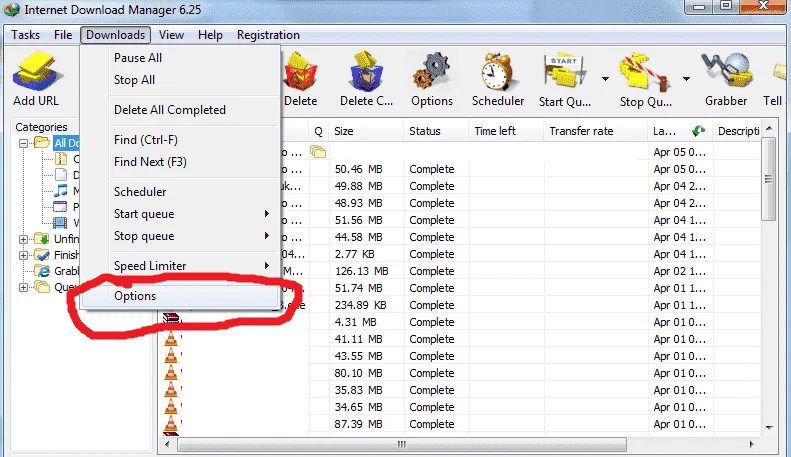Expand the Finished tree node
The image size is (791, 457).
(23, 255)
